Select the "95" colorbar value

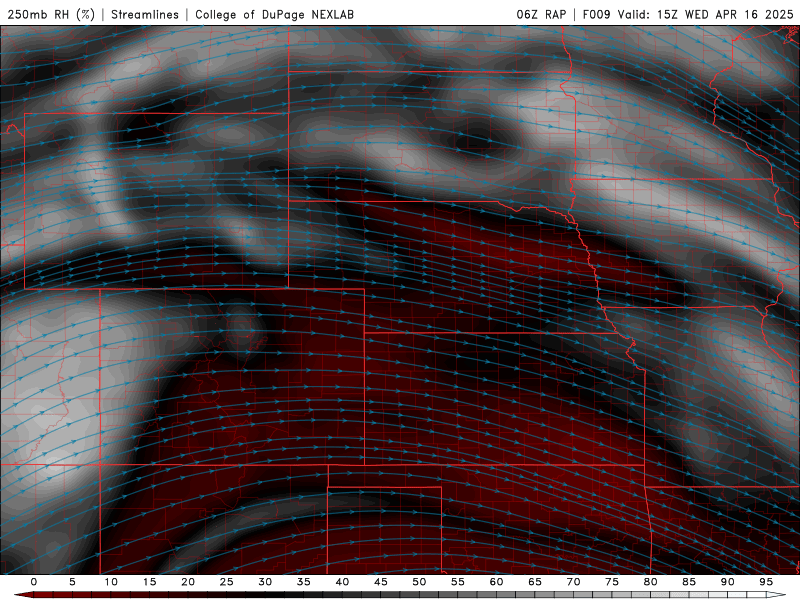pos(766,582)
